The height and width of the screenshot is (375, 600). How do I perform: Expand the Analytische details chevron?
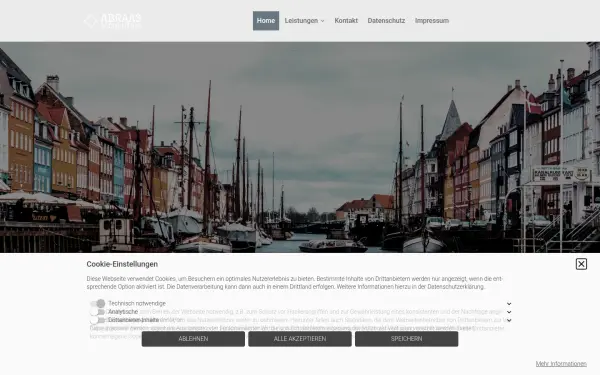click(x=509, y=312)
